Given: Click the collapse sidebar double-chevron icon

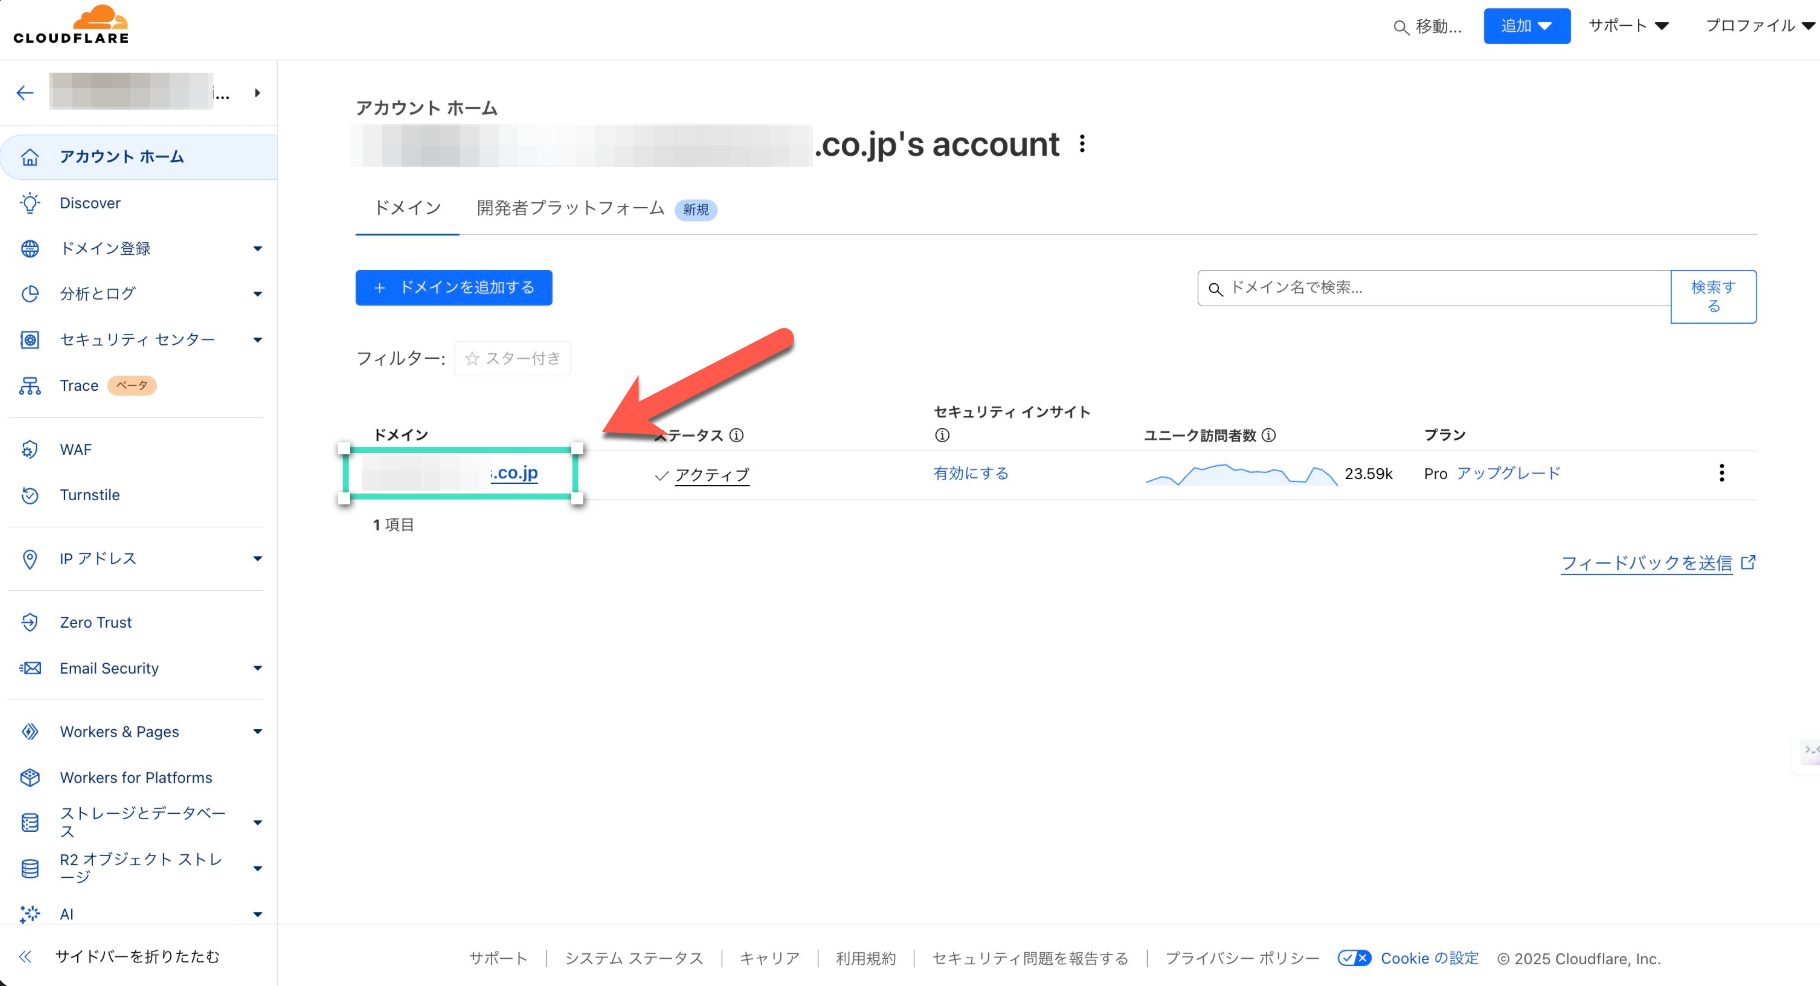Looking at the screenshot, I should (x=25, y=957).
